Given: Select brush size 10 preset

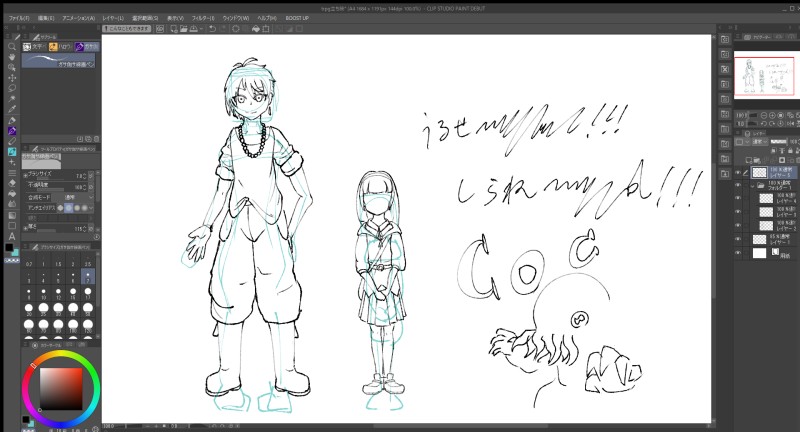Looking at the screenshot, I should click(43, 293).
